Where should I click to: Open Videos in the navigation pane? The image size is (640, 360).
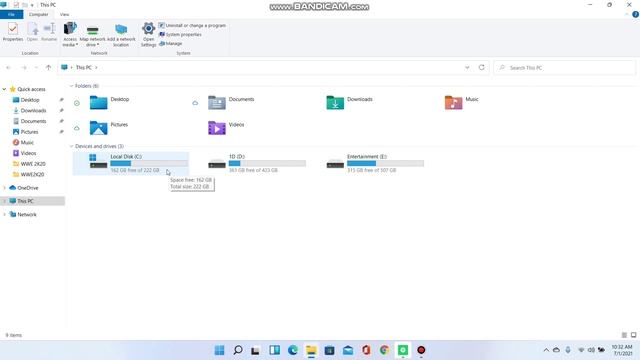28,153
